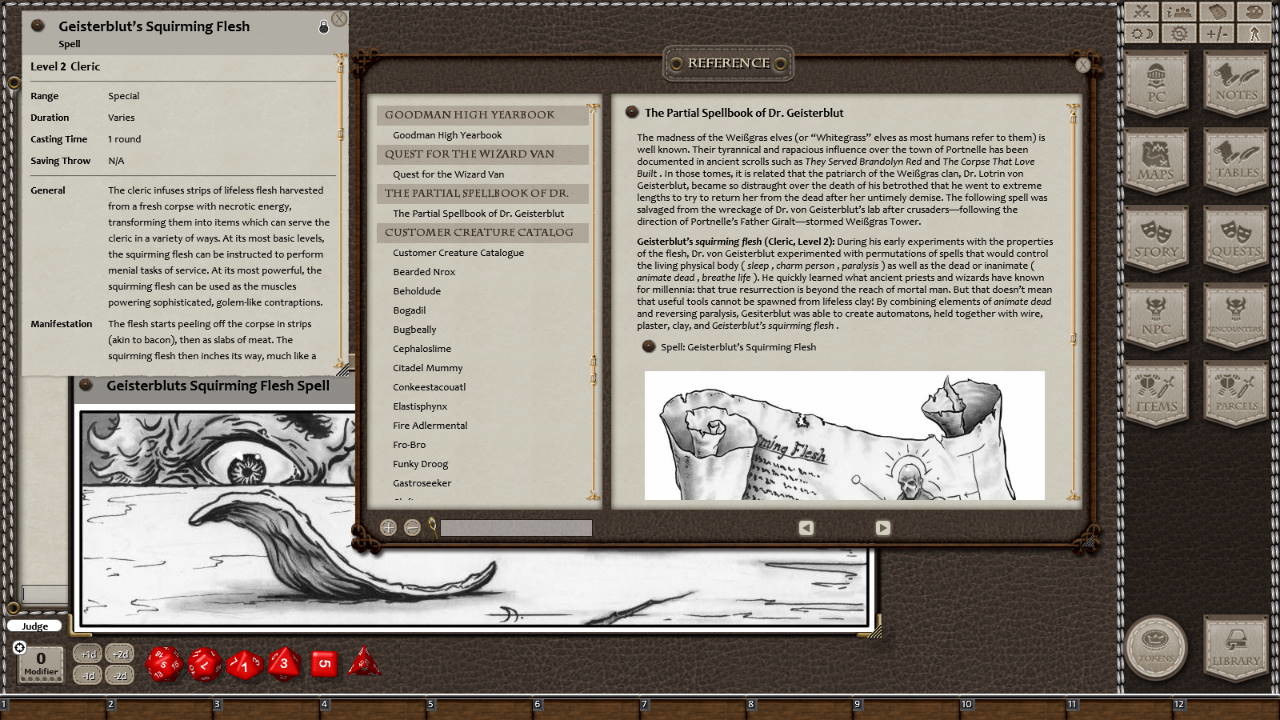This screenshot has height=720, width=1280.
Task: Open the Options gear icon
Action: click(x=1177, y=32)
